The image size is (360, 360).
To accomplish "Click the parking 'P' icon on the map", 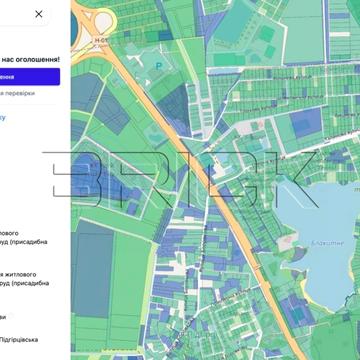I will [x=159, y=66].
